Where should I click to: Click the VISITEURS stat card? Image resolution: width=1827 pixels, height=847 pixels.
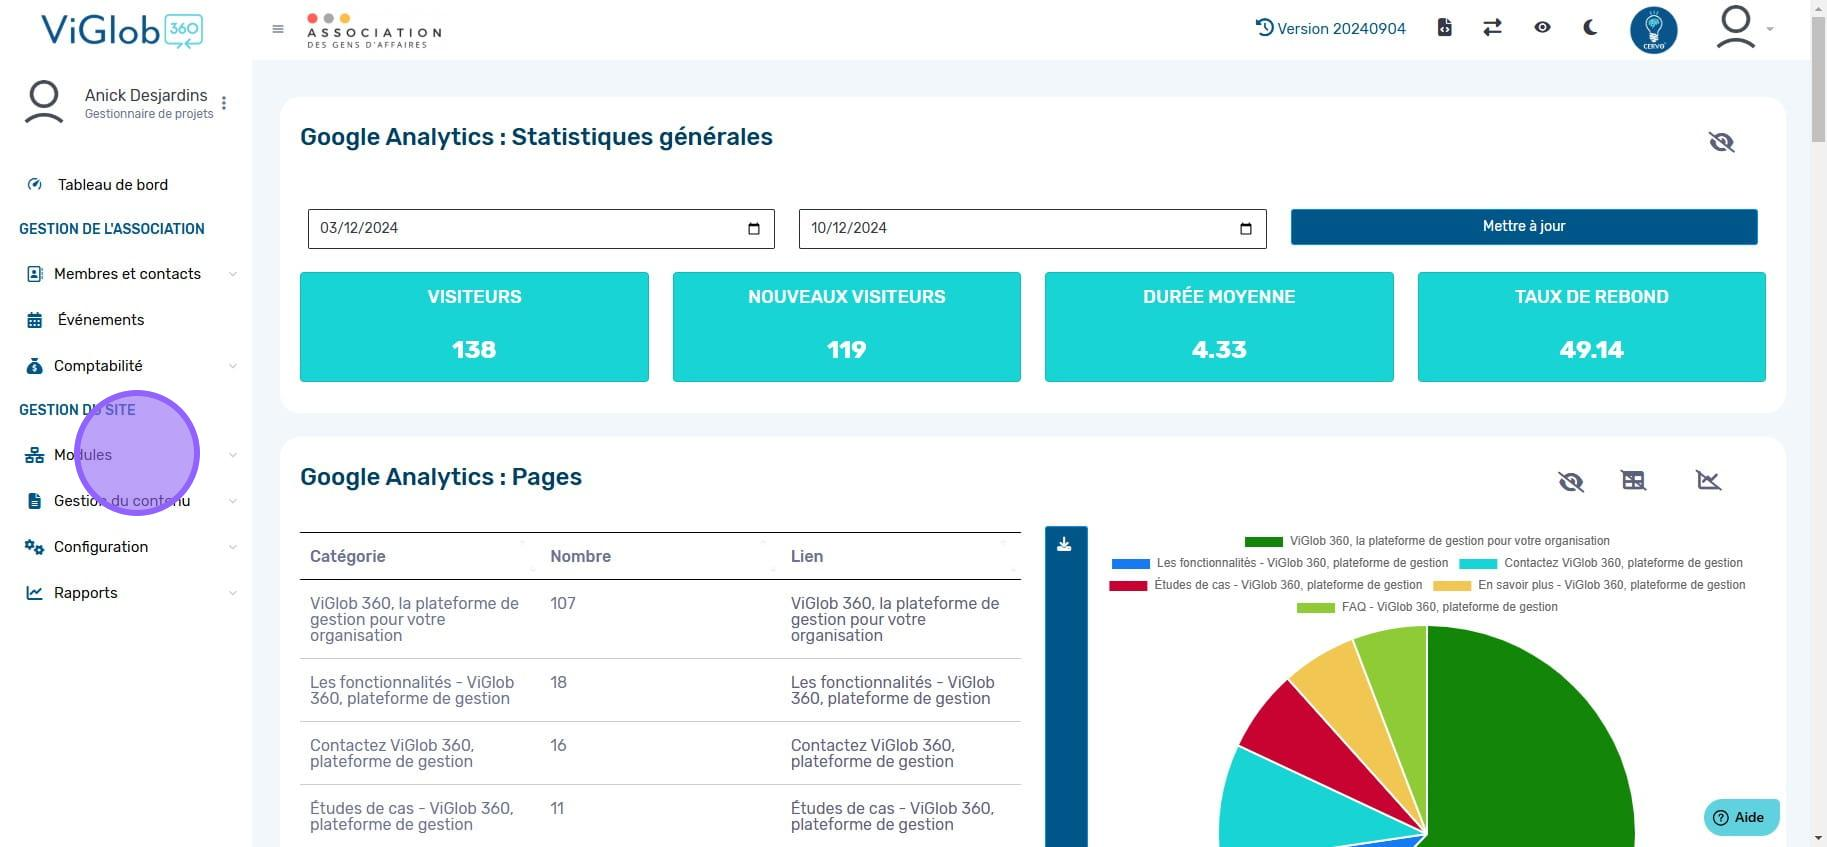pyautogui.click(x=474, y=327)
